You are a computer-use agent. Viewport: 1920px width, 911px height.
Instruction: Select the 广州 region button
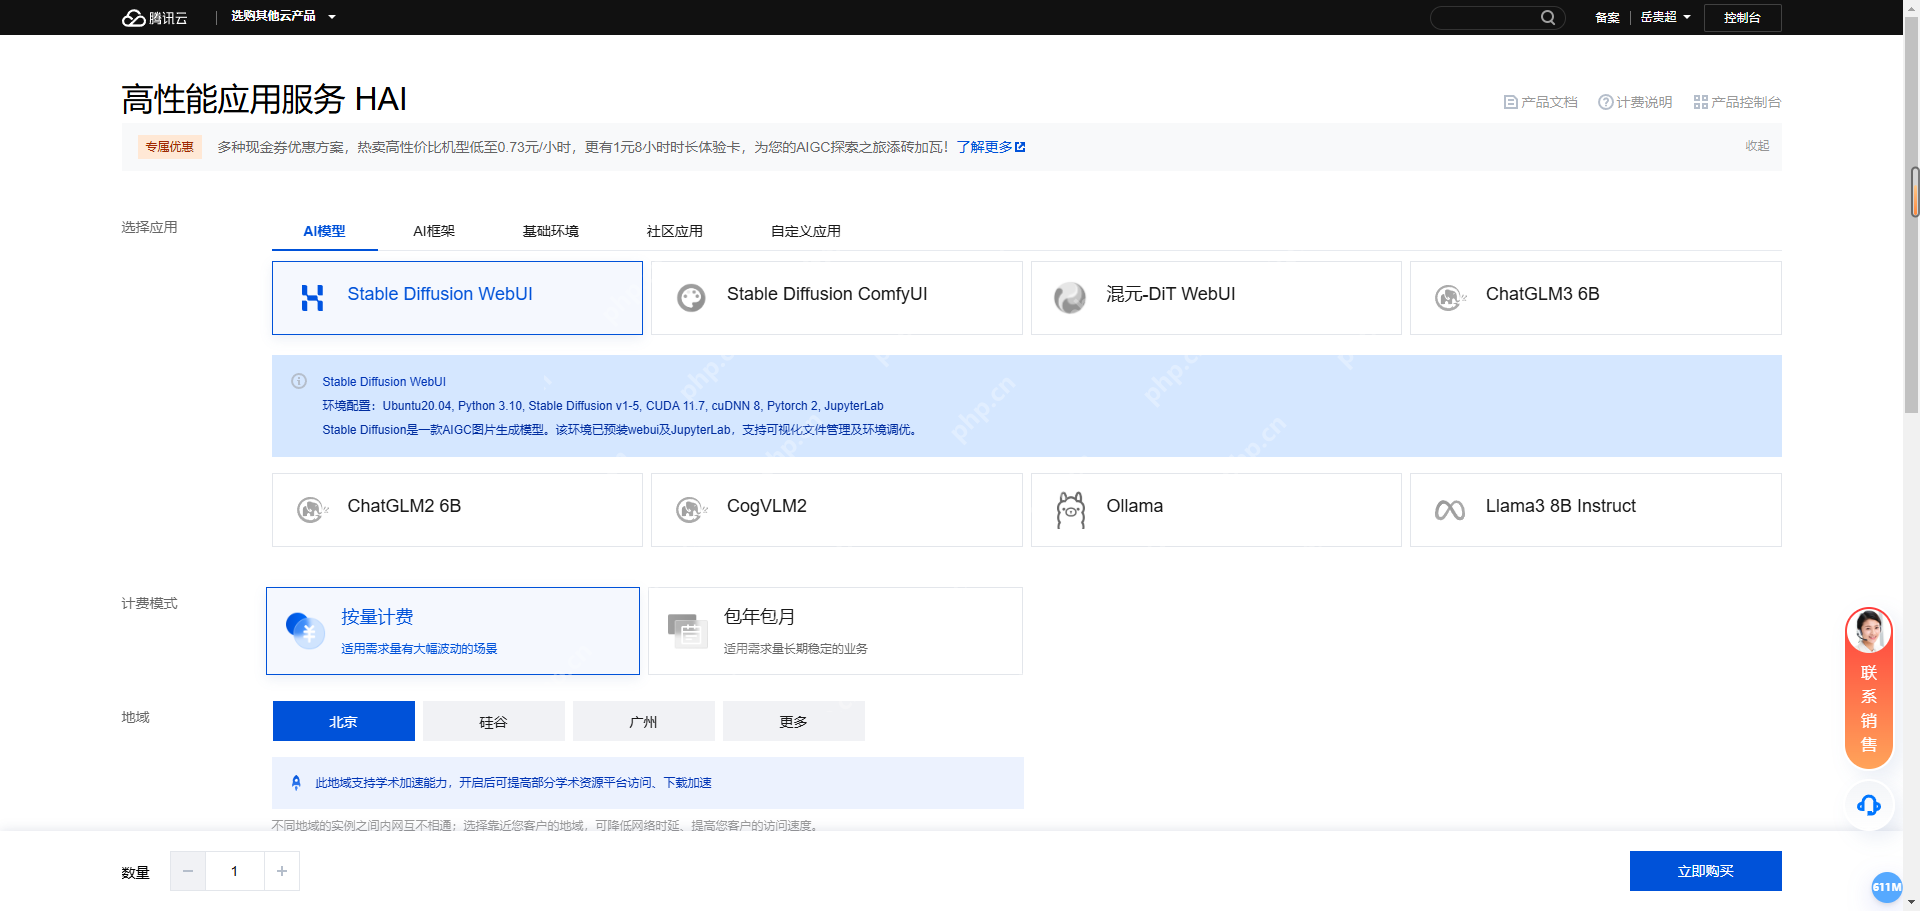coord(644,721)
